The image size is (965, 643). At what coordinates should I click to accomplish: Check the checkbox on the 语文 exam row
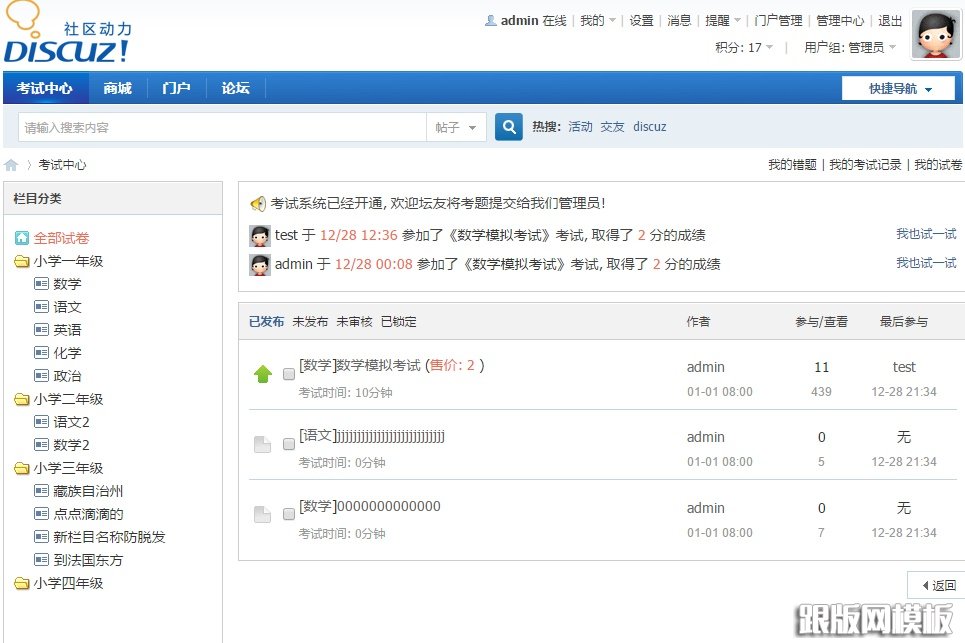[x=288, y=443]
